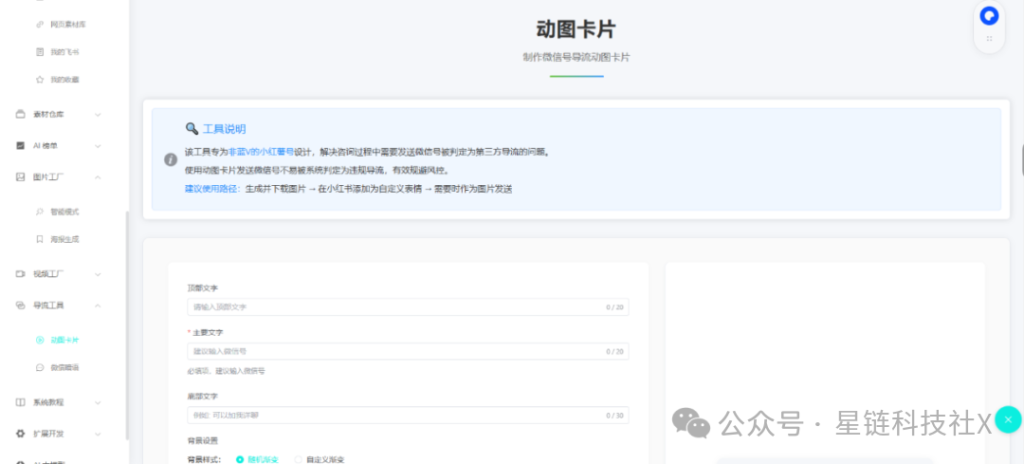Click the 微信暗语 chat bubble icon

(40, 367)
